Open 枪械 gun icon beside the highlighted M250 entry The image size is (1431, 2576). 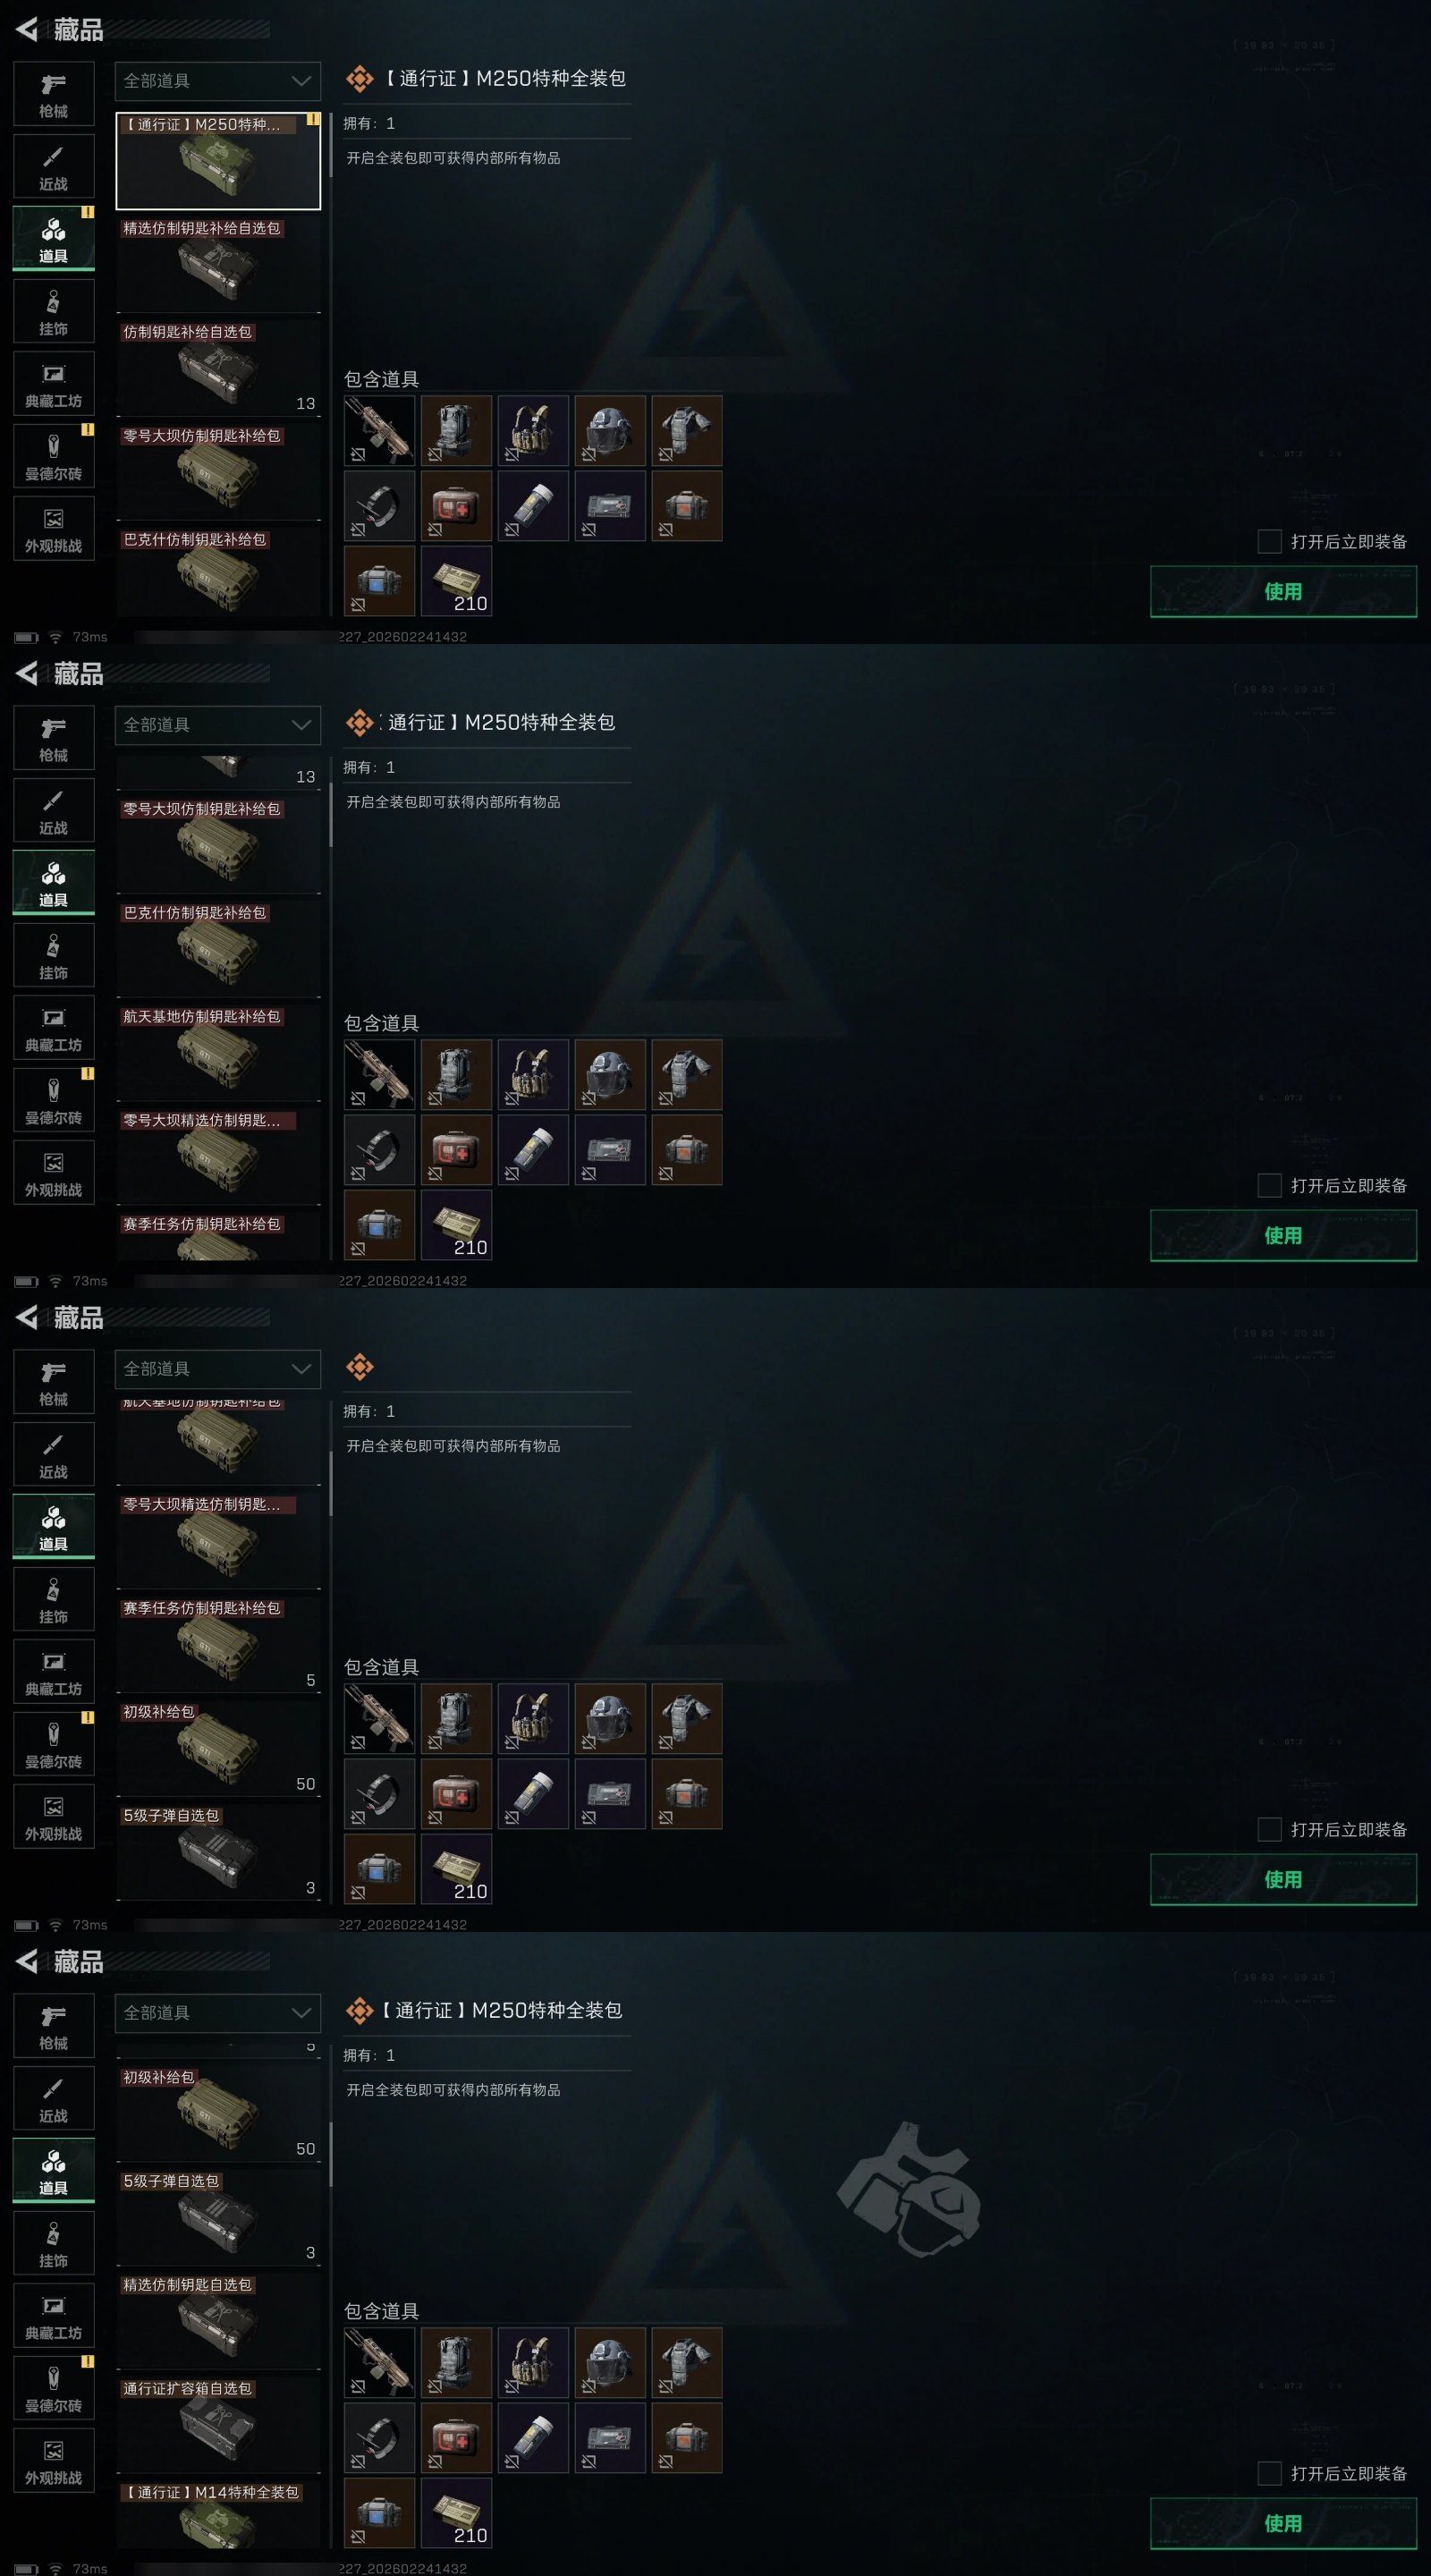[x=54, y=94]
